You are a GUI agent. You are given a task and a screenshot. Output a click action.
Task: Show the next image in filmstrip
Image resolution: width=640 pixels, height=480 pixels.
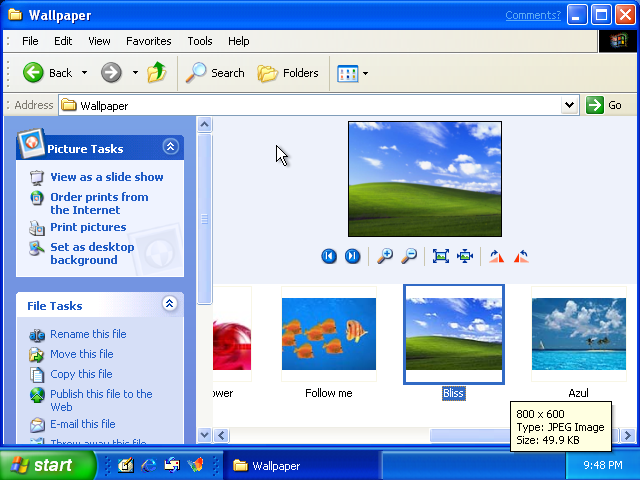(x=352, y=256)
